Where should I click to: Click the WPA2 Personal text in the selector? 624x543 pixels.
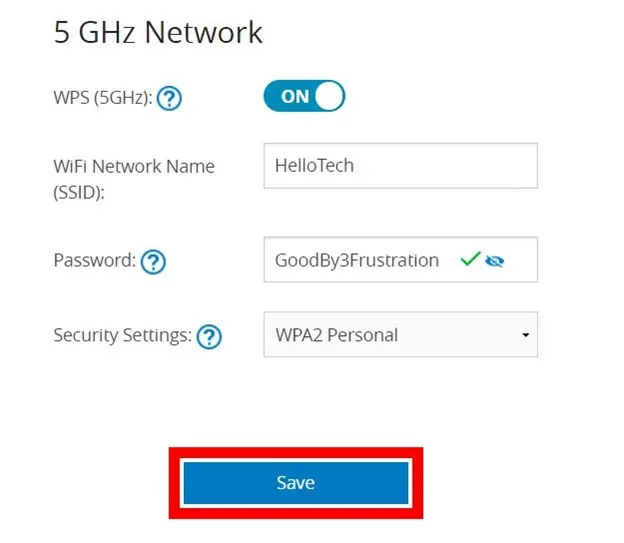click(336, 335)
